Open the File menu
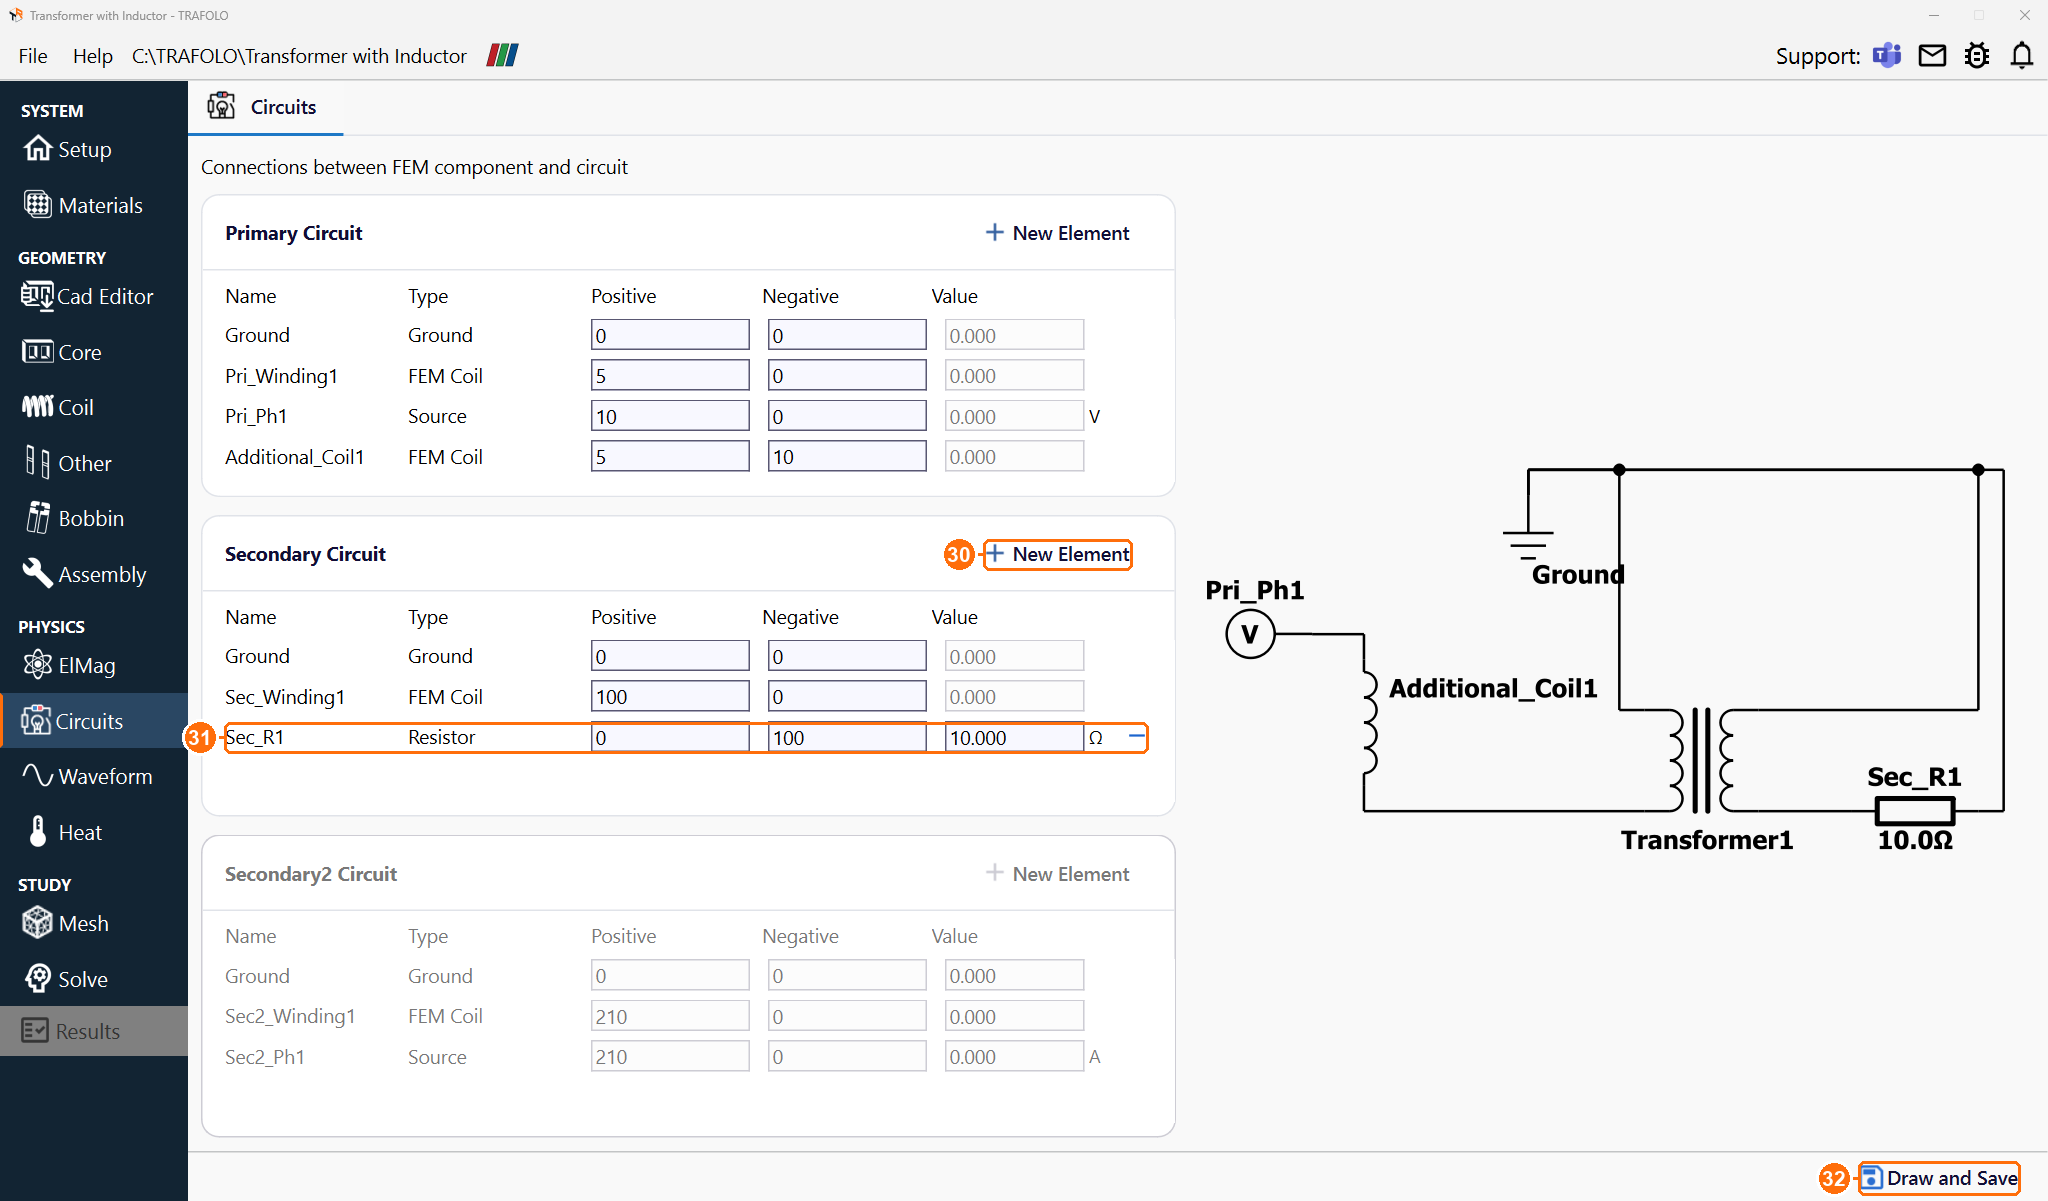 coord(33,56)
